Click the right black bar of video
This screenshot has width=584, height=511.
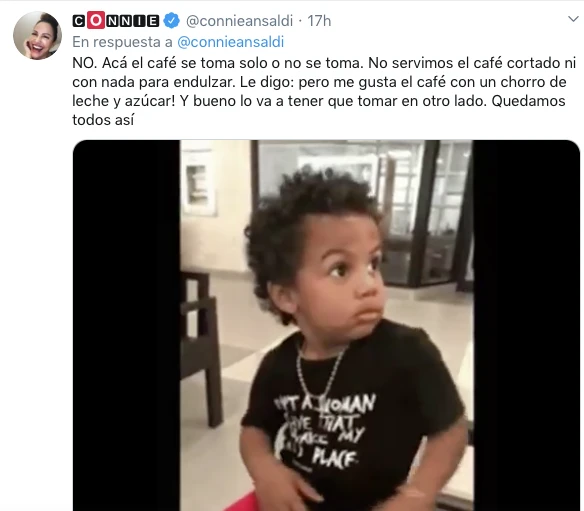526,325
